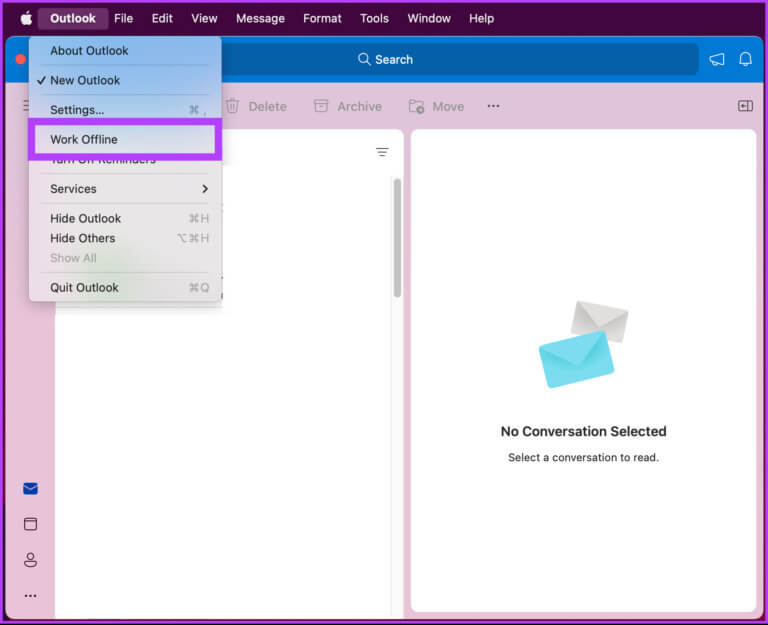Click the Delete toolbar button
This screenshot has width=768, height=625.
pyautogui.click(x=257, y=106)
